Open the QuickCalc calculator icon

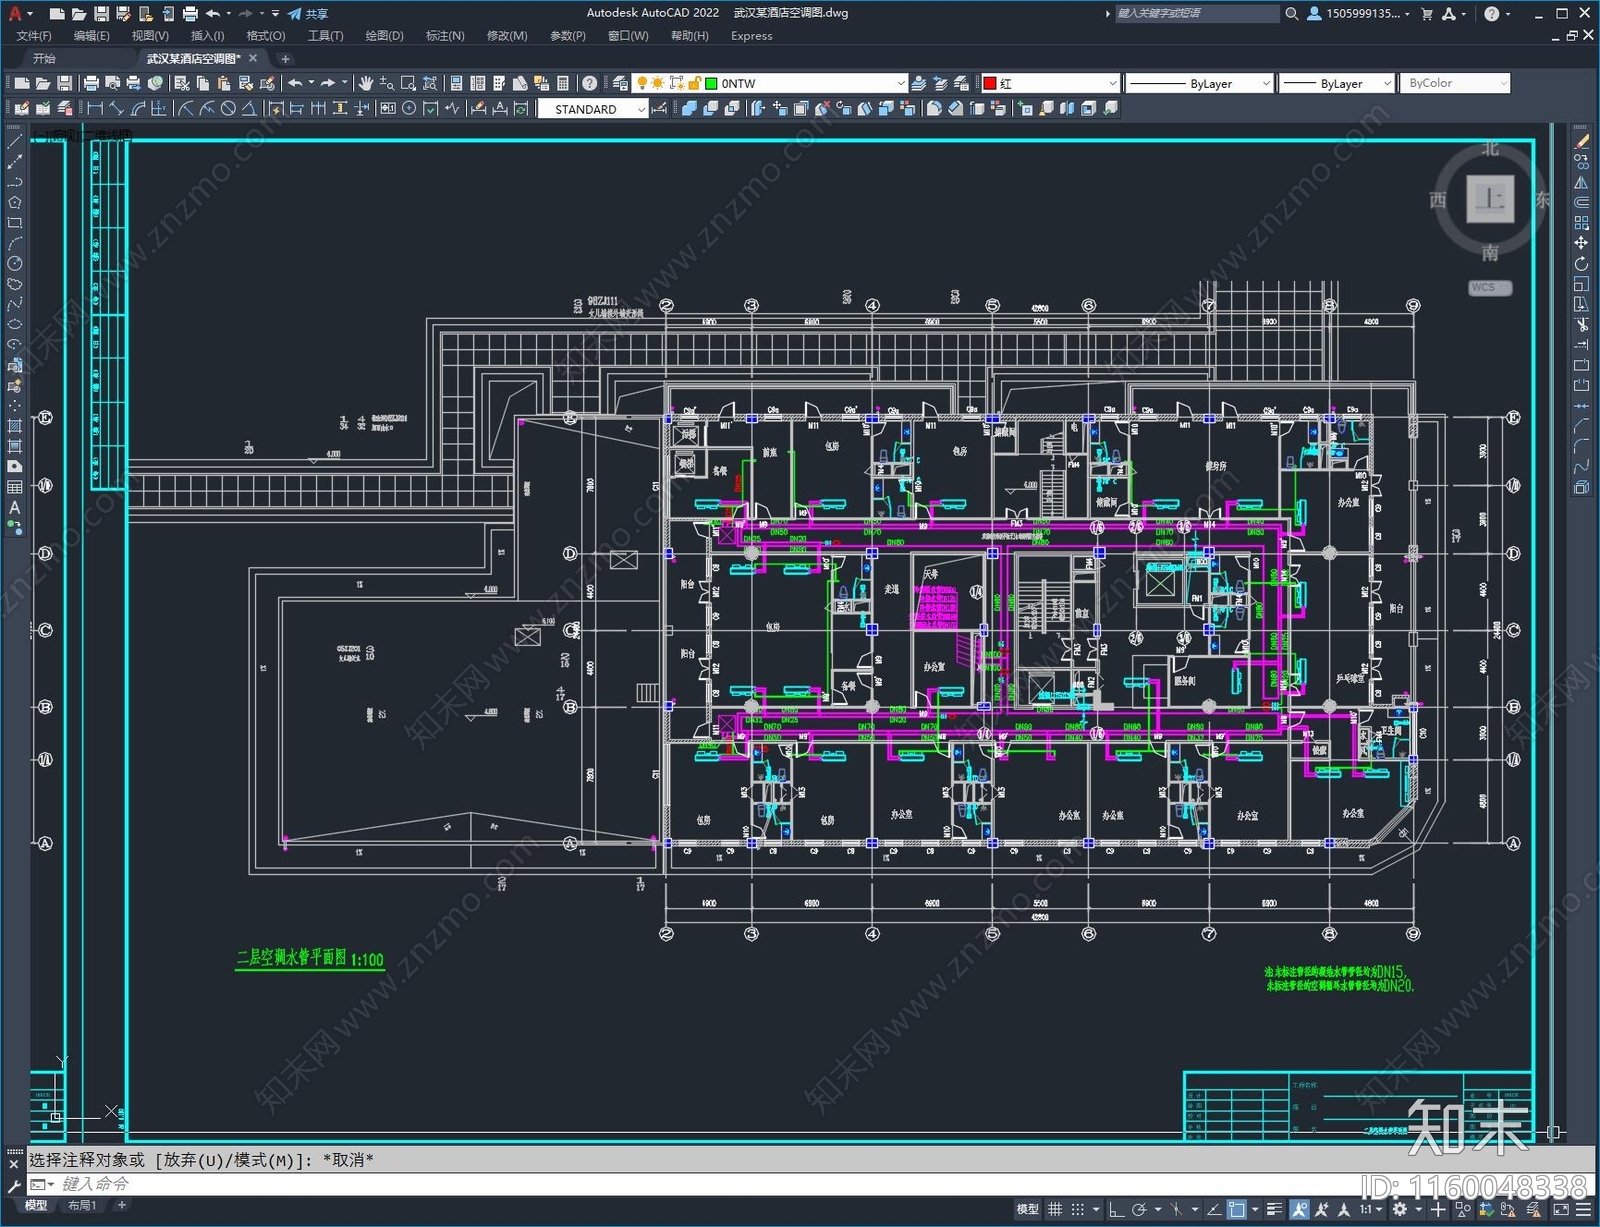pos(563,83)
